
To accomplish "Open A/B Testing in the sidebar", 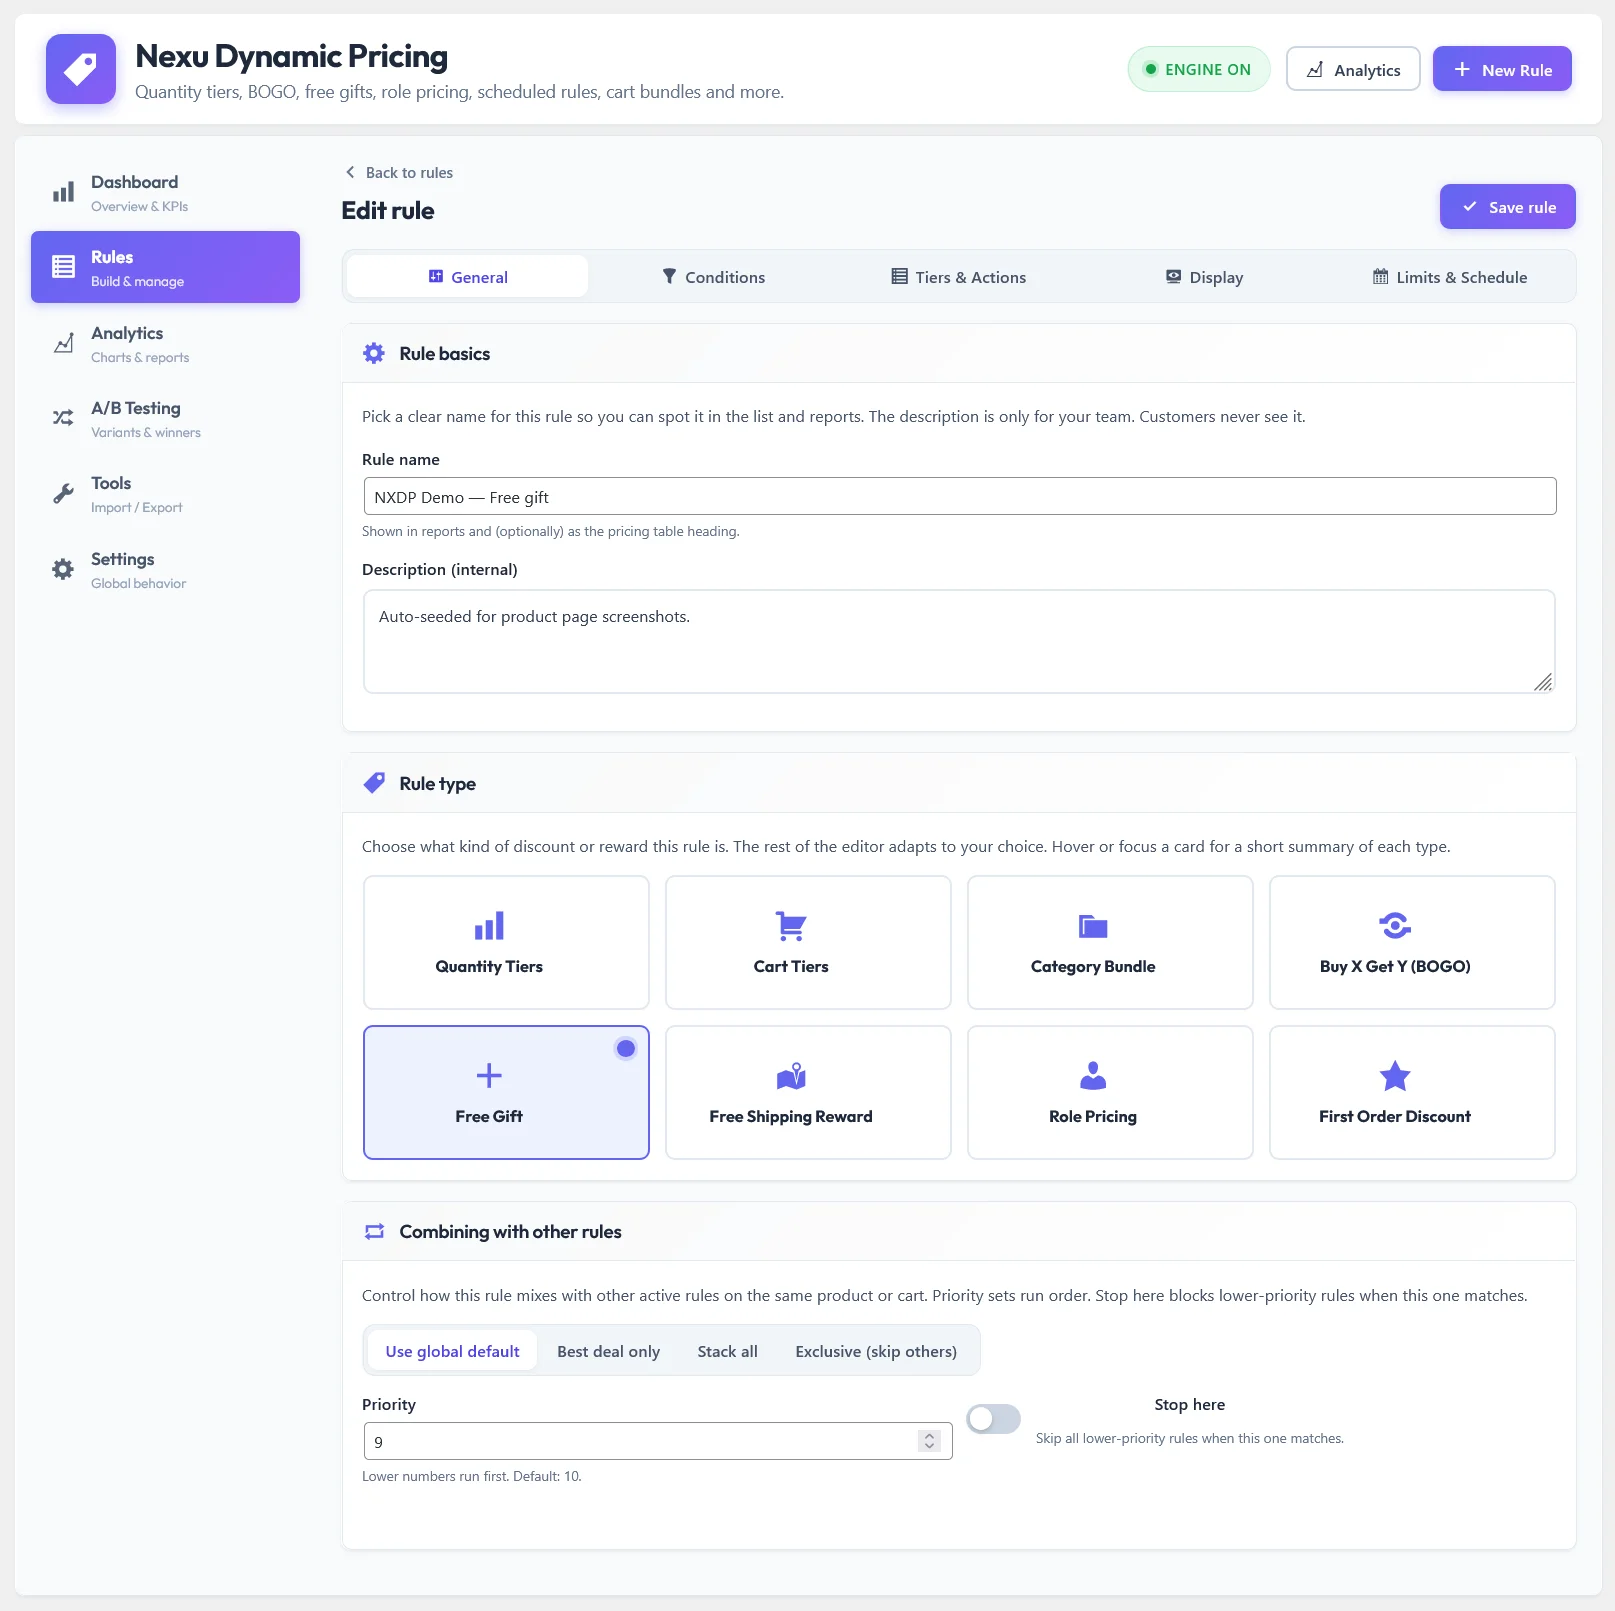I will [165, 418].
